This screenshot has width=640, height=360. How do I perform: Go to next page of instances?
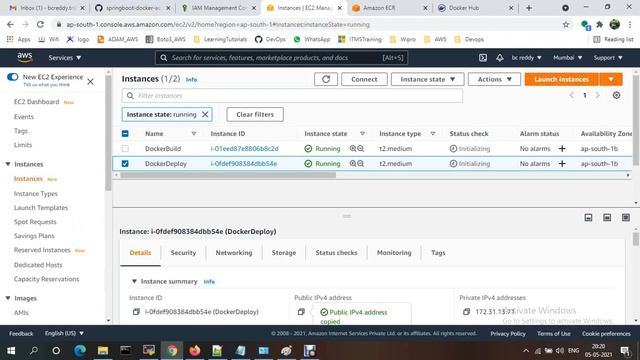(x=598, y=95)
